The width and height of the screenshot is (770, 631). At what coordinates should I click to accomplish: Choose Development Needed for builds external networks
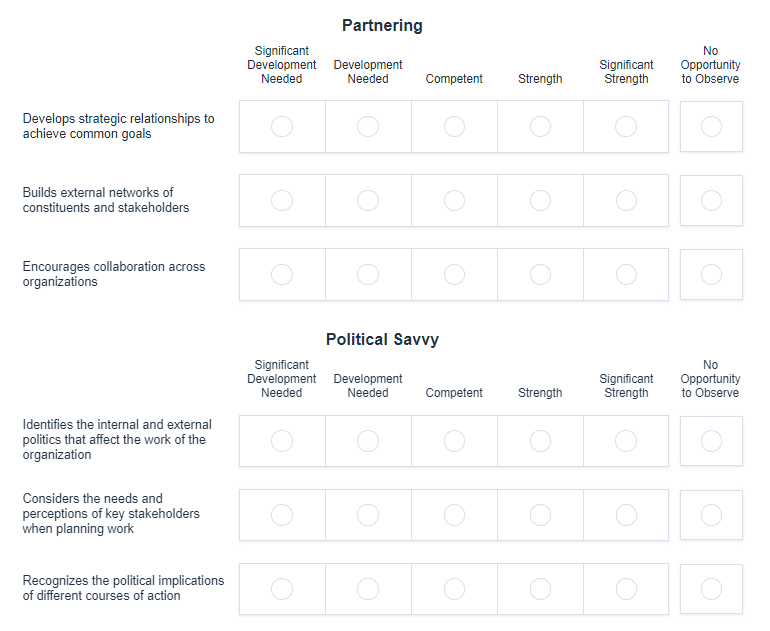[x=368, y=200]
